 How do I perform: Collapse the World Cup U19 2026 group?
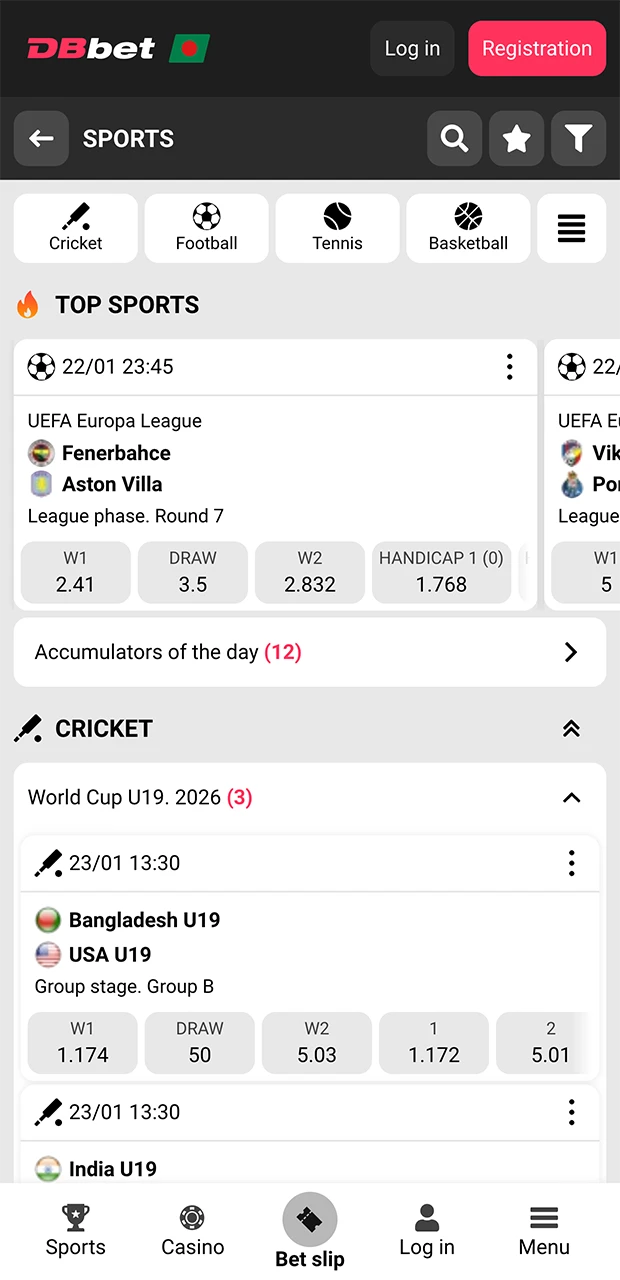point(571,798)
